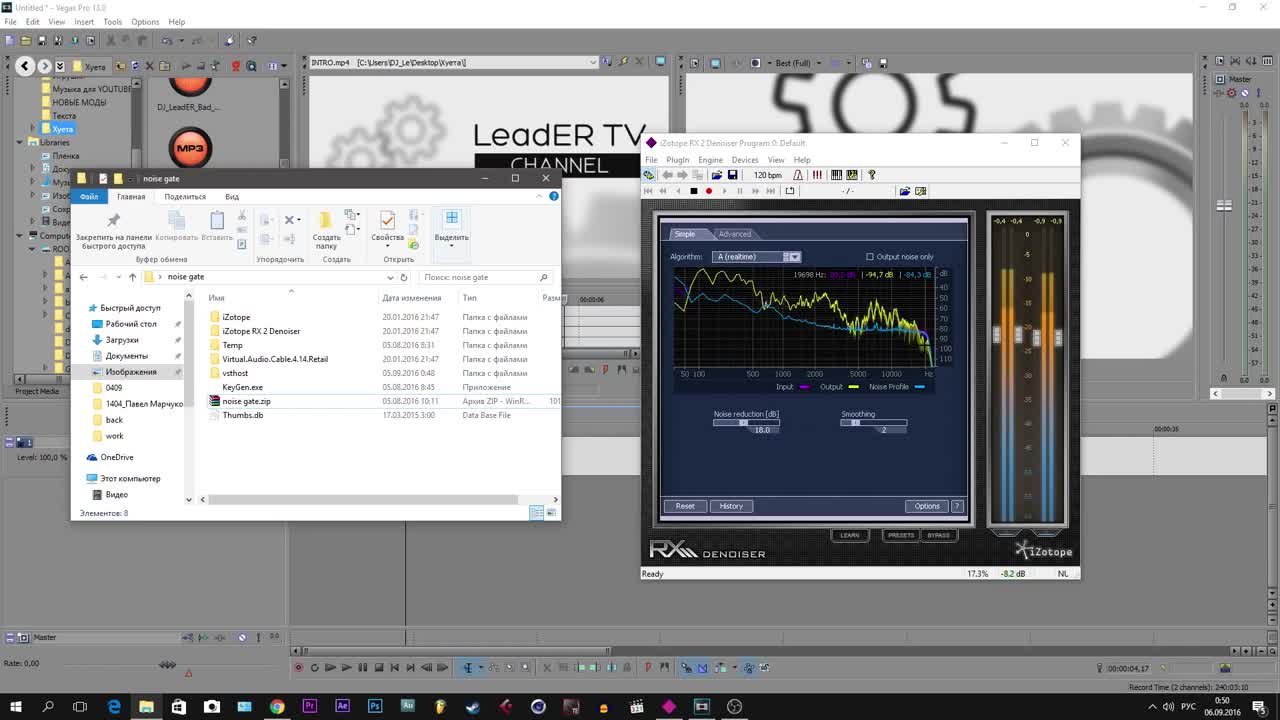Click the properties (Свойства) checkmark icon in ribbon

tap(387, 220)
